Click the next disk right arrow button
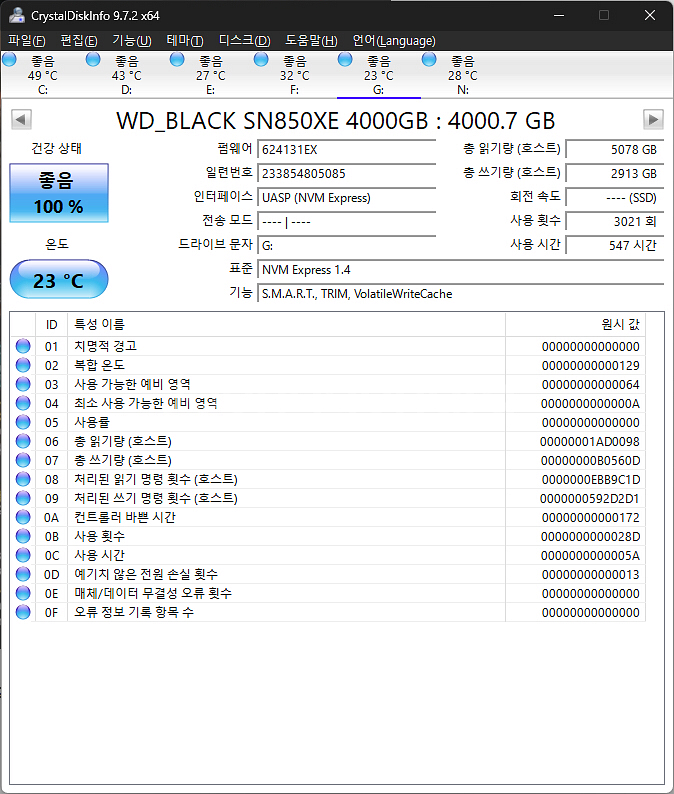674x794 pixels. pyautogui.click(x=653, y=120)
